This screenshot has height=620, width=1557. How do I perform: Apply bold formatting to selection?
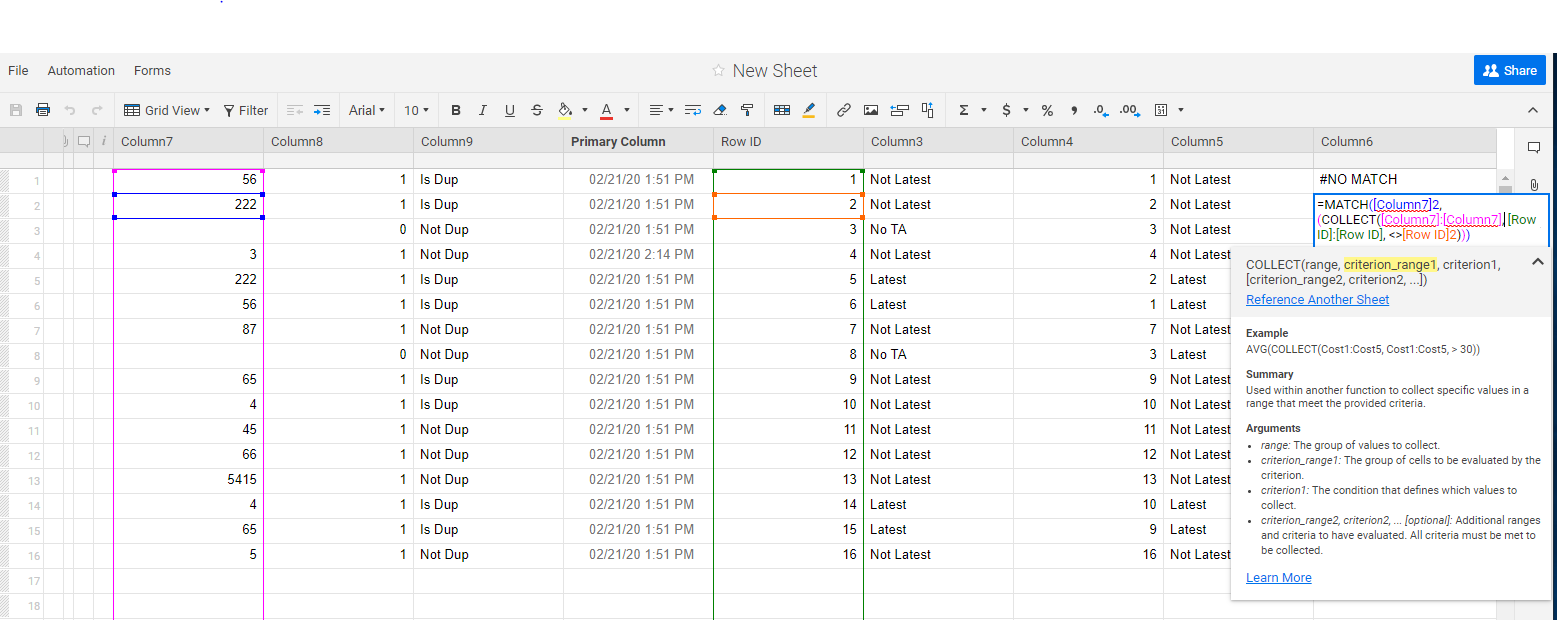point(456,110)
